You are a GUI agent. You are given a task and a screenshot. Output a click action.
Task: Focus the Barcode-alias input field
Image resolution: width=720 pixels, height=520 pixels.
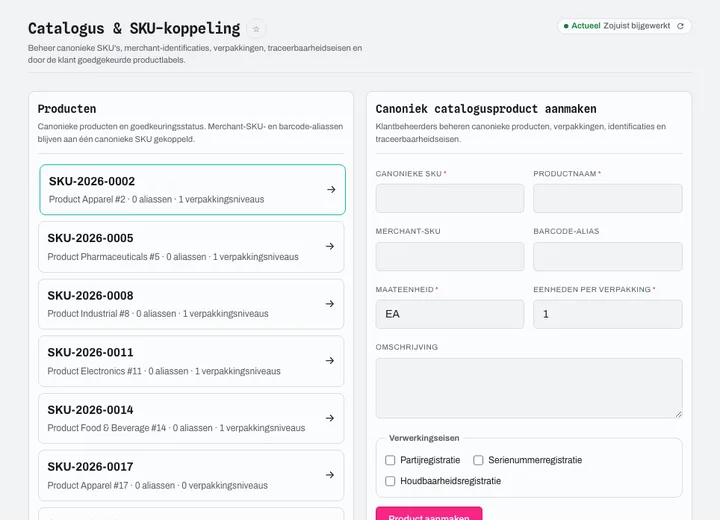pos(608,256)
